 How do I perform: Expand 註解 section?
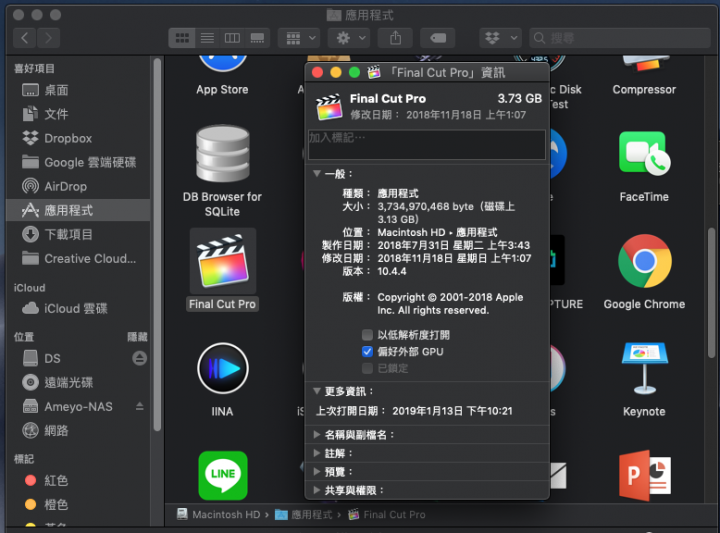click(316, 453)
